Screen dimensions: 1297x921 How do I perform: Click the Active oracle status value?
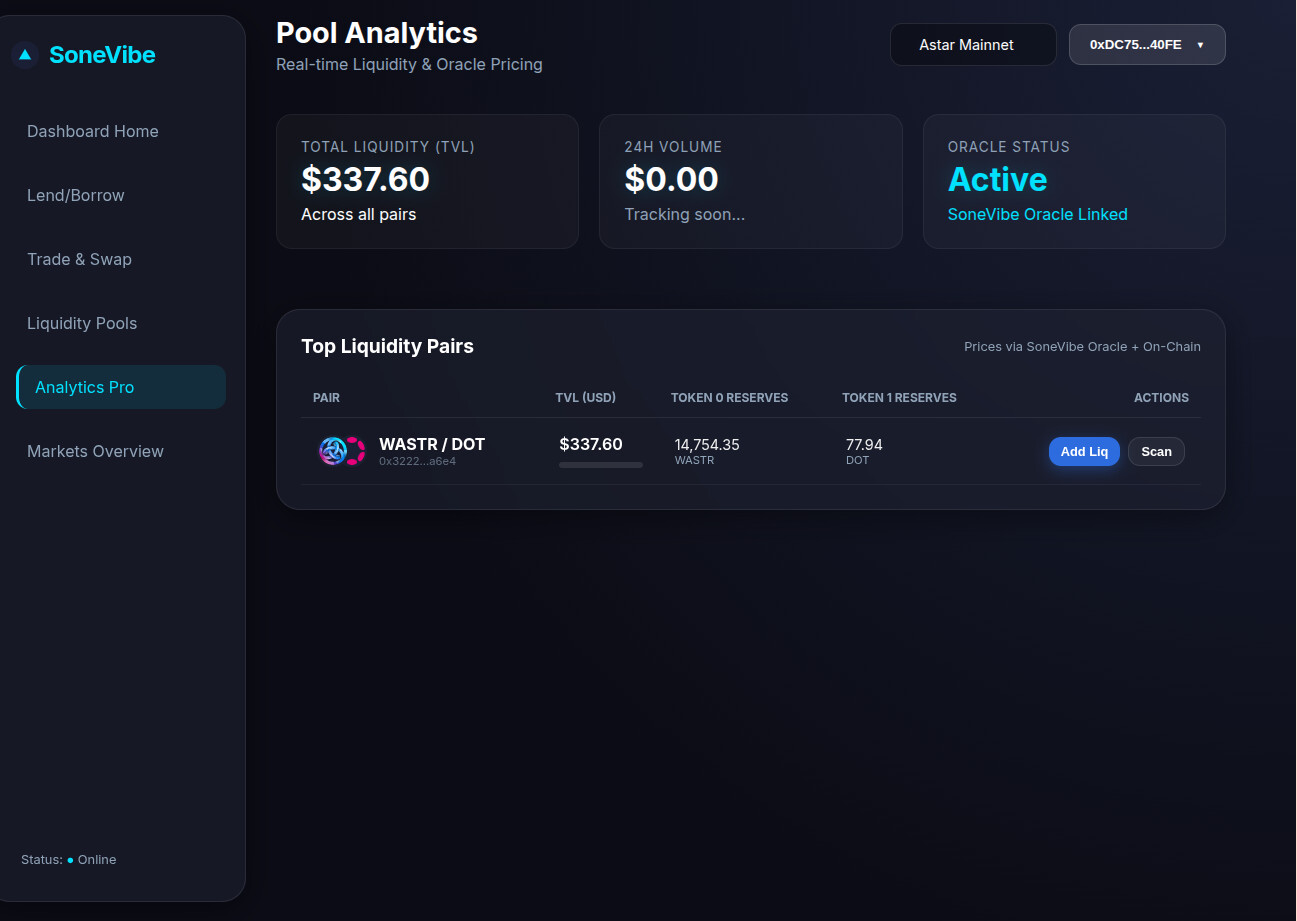[x=998, y=179]
